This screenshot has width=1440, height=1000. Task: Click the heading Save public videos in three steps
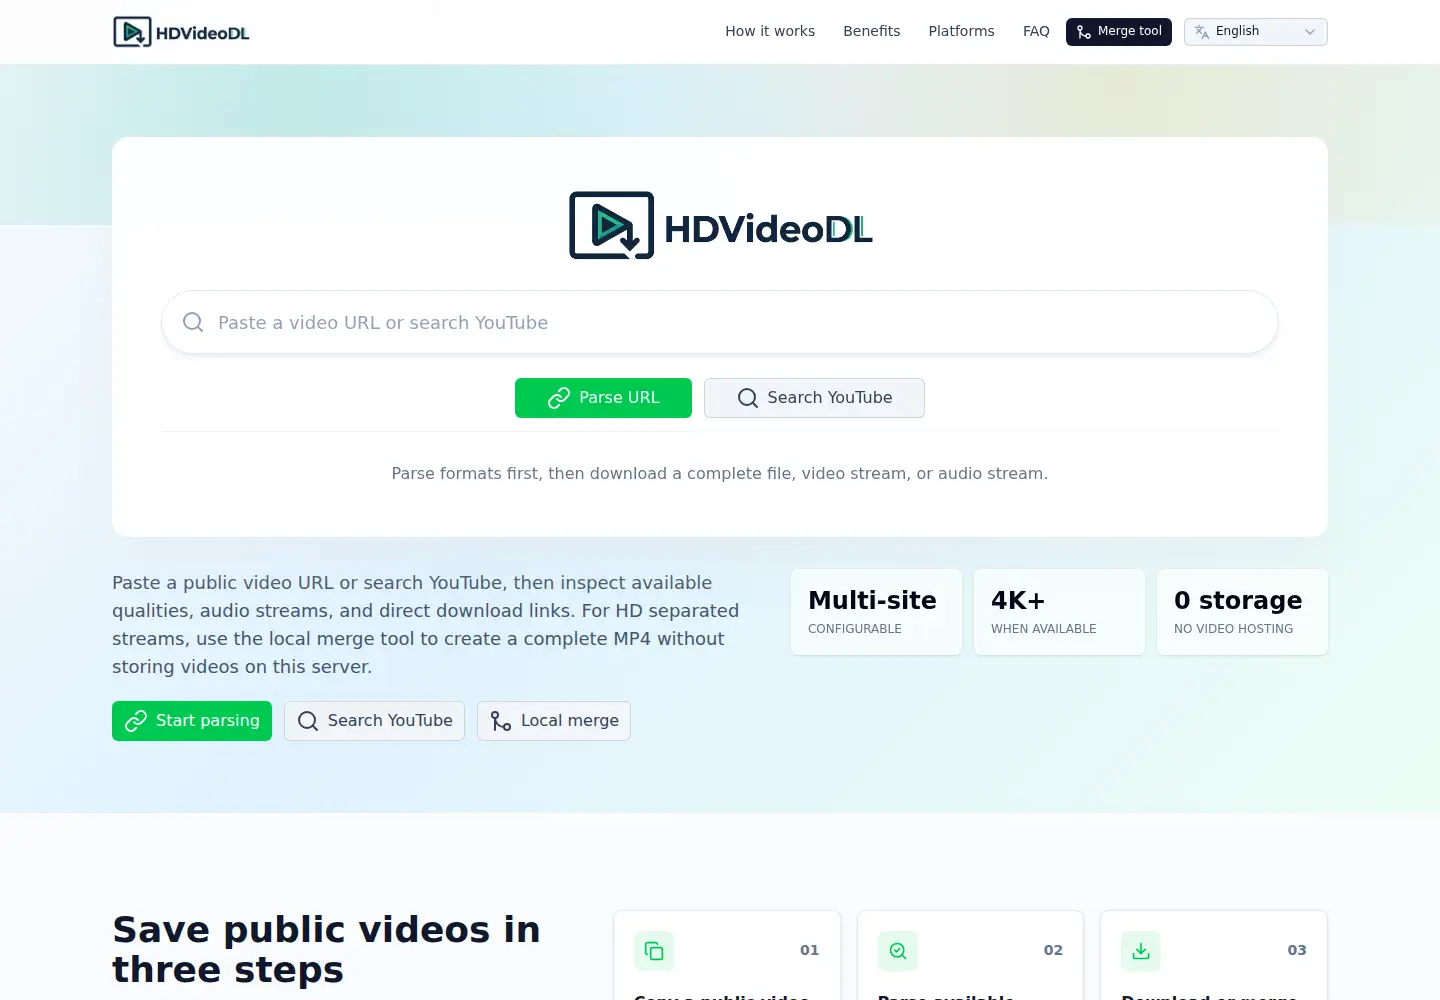pos(326,950)
